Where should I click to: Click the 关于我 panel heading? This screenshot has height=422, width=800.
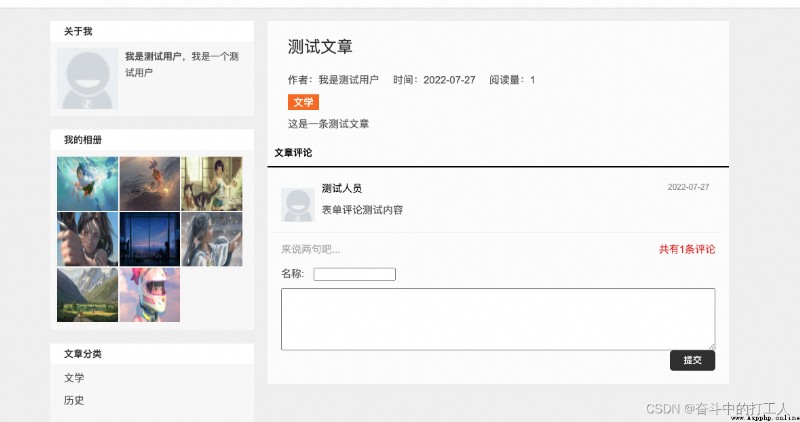pyautogui.click(x=78, y=31)
